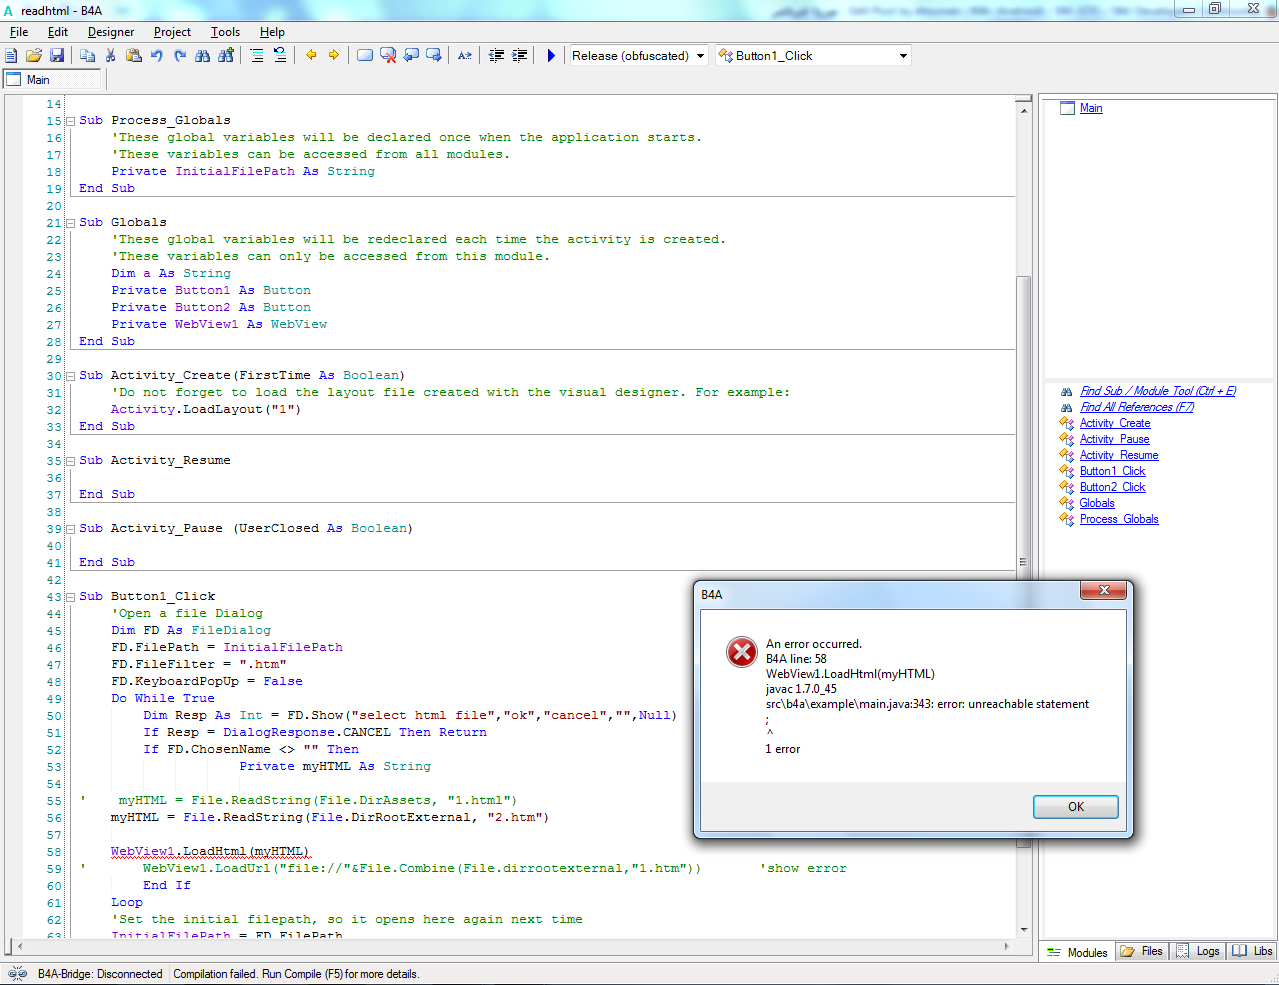Jump to Activity_Resume sub link
1279x985 pixels.
1118,455
